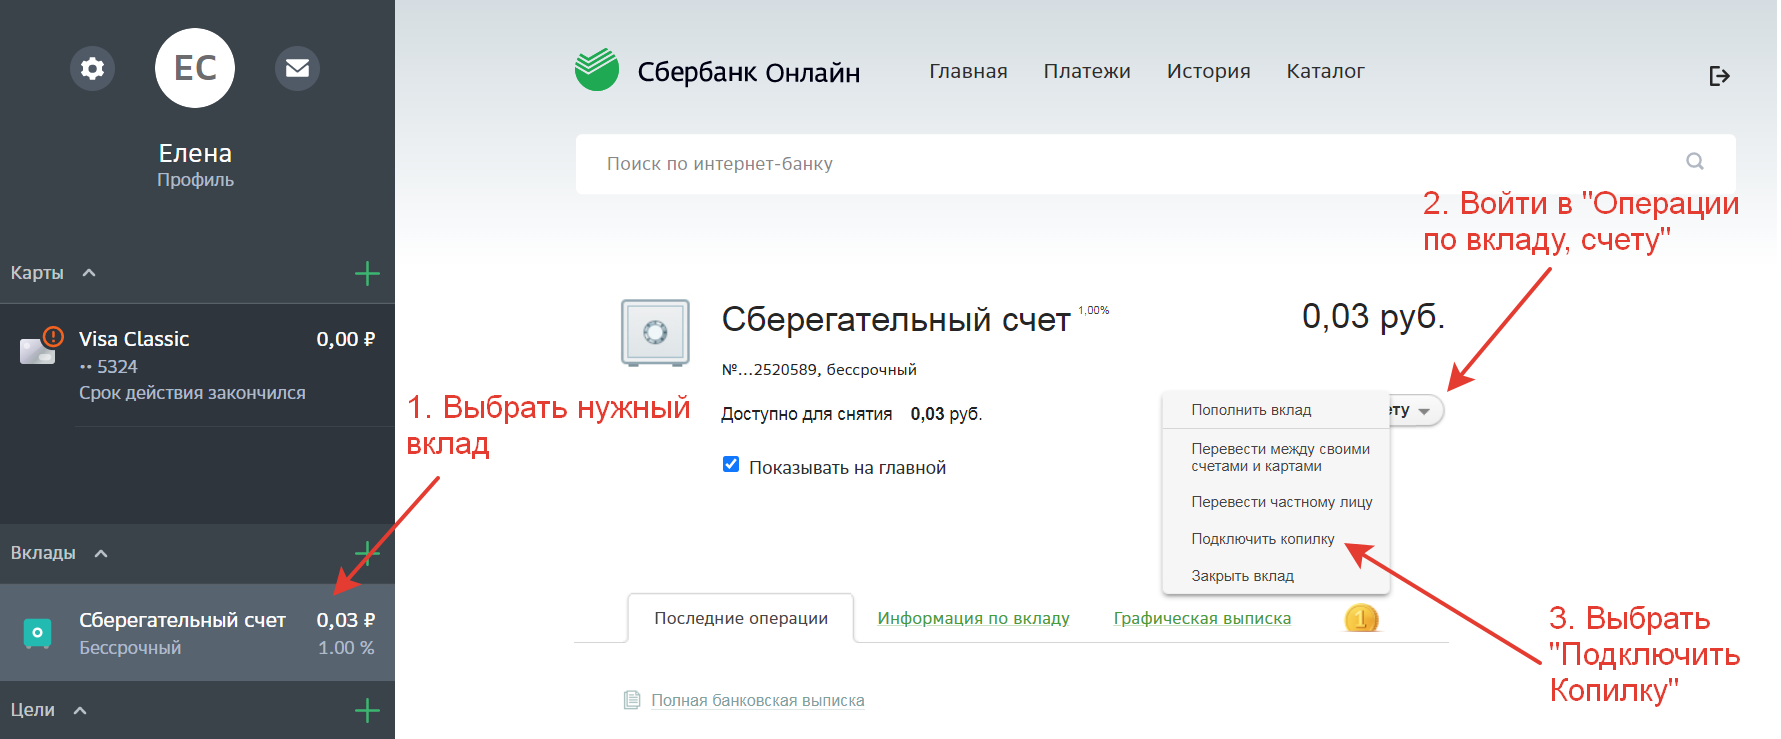Collapse the Вклады section

point(101,553)
